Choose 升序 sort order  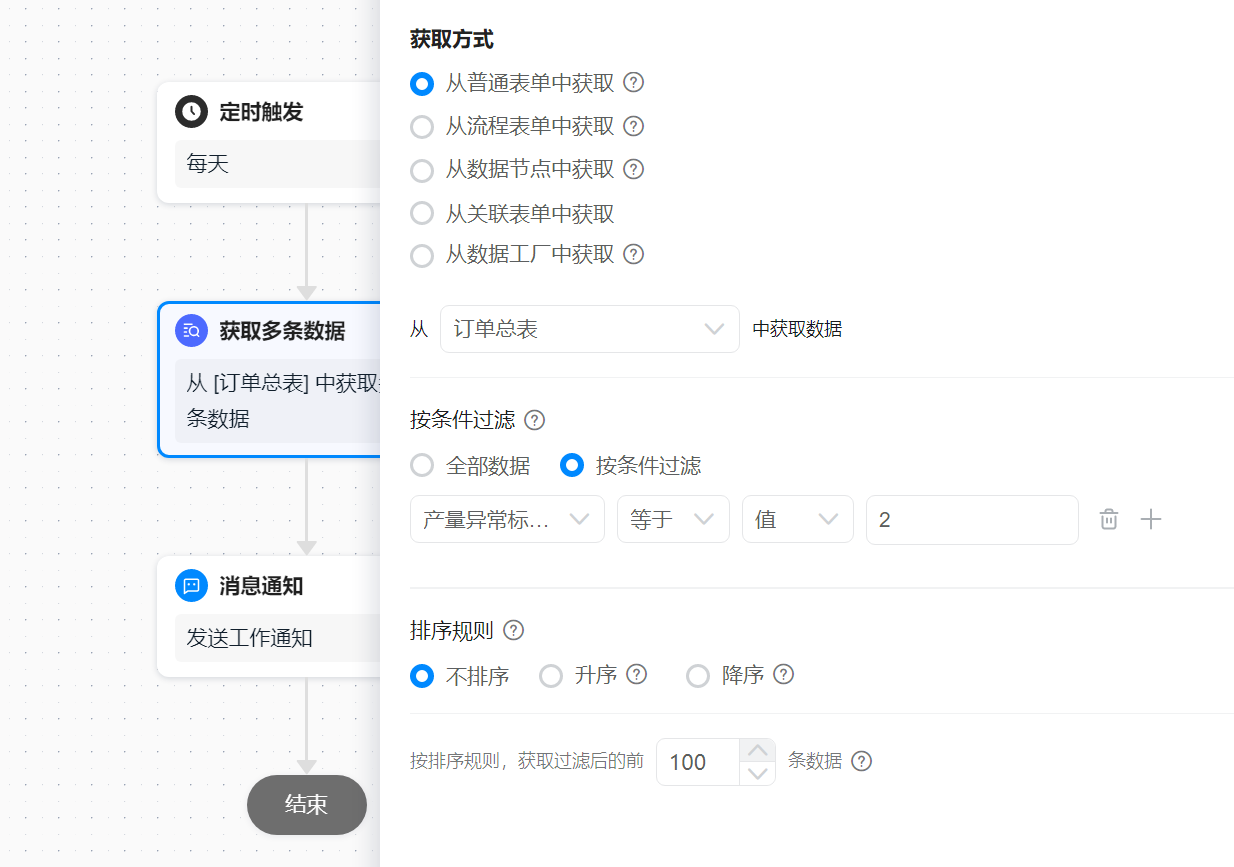551,676
